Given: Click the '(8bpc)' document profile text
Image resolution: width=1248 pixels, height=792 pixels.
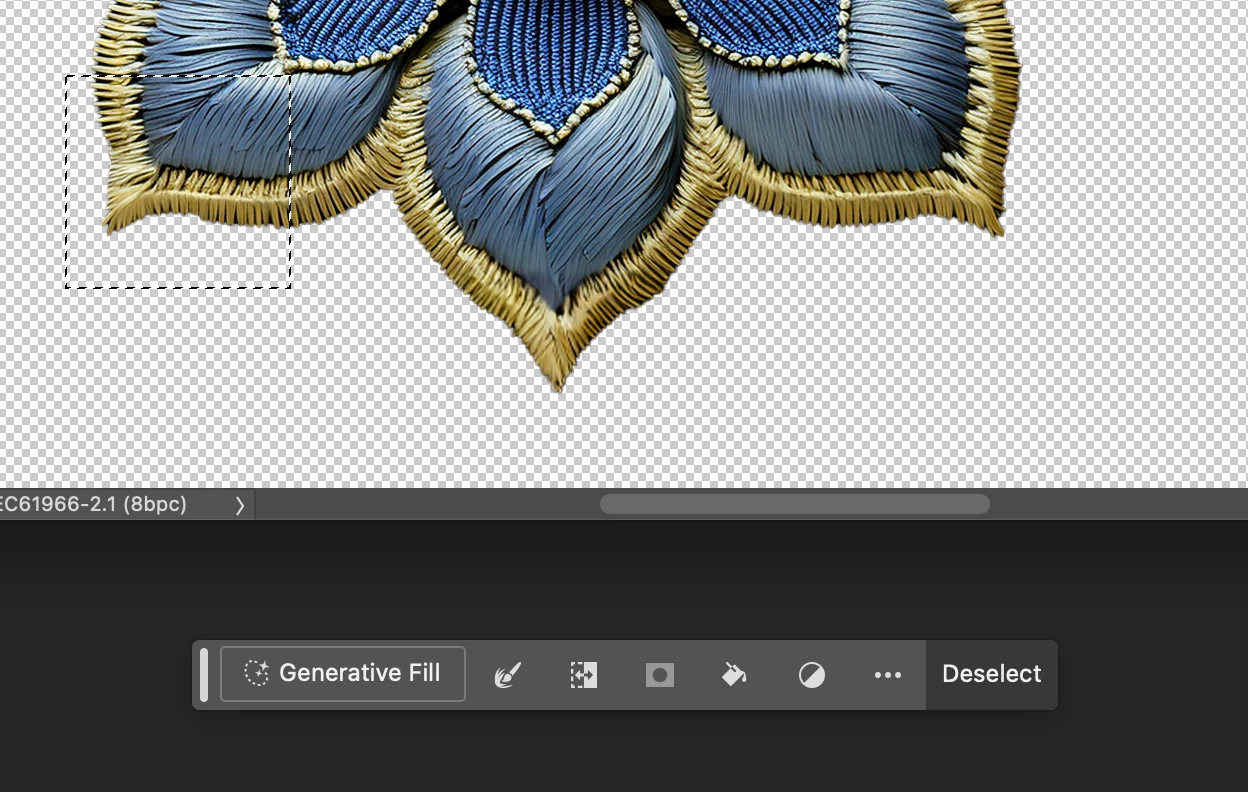Looking at the screenshot, I should 154,504.
